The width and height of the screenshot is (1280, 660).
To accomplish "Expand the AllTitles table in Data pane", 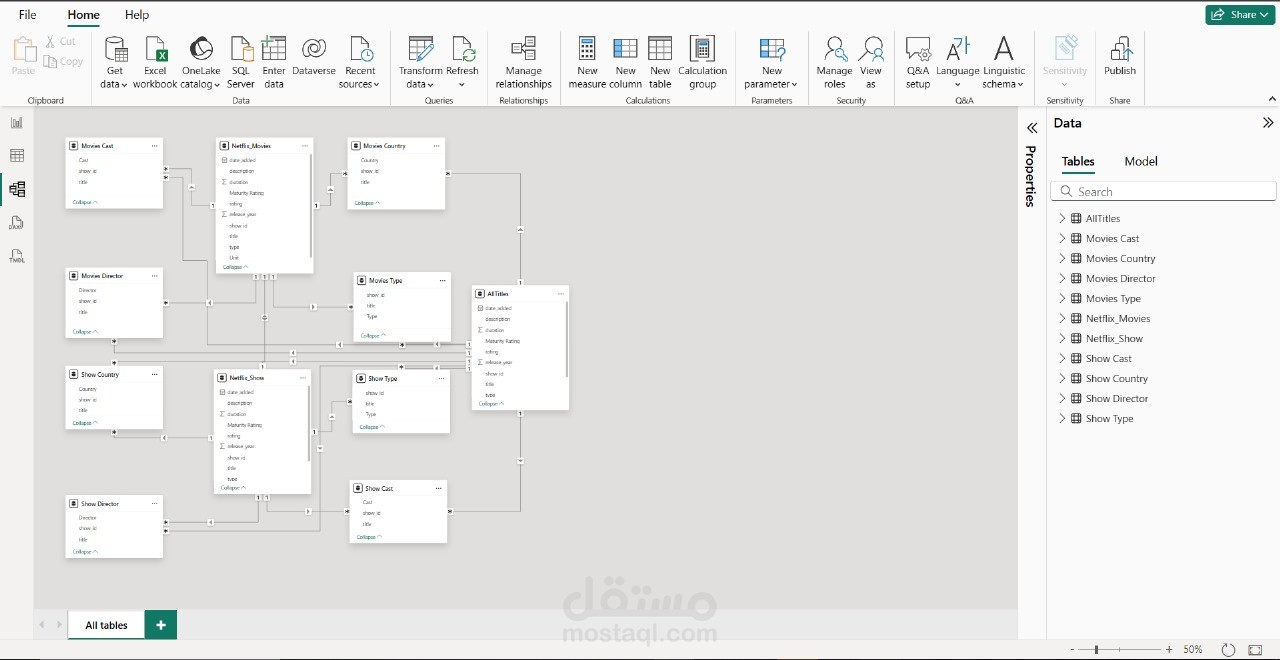I will 1062,218.
